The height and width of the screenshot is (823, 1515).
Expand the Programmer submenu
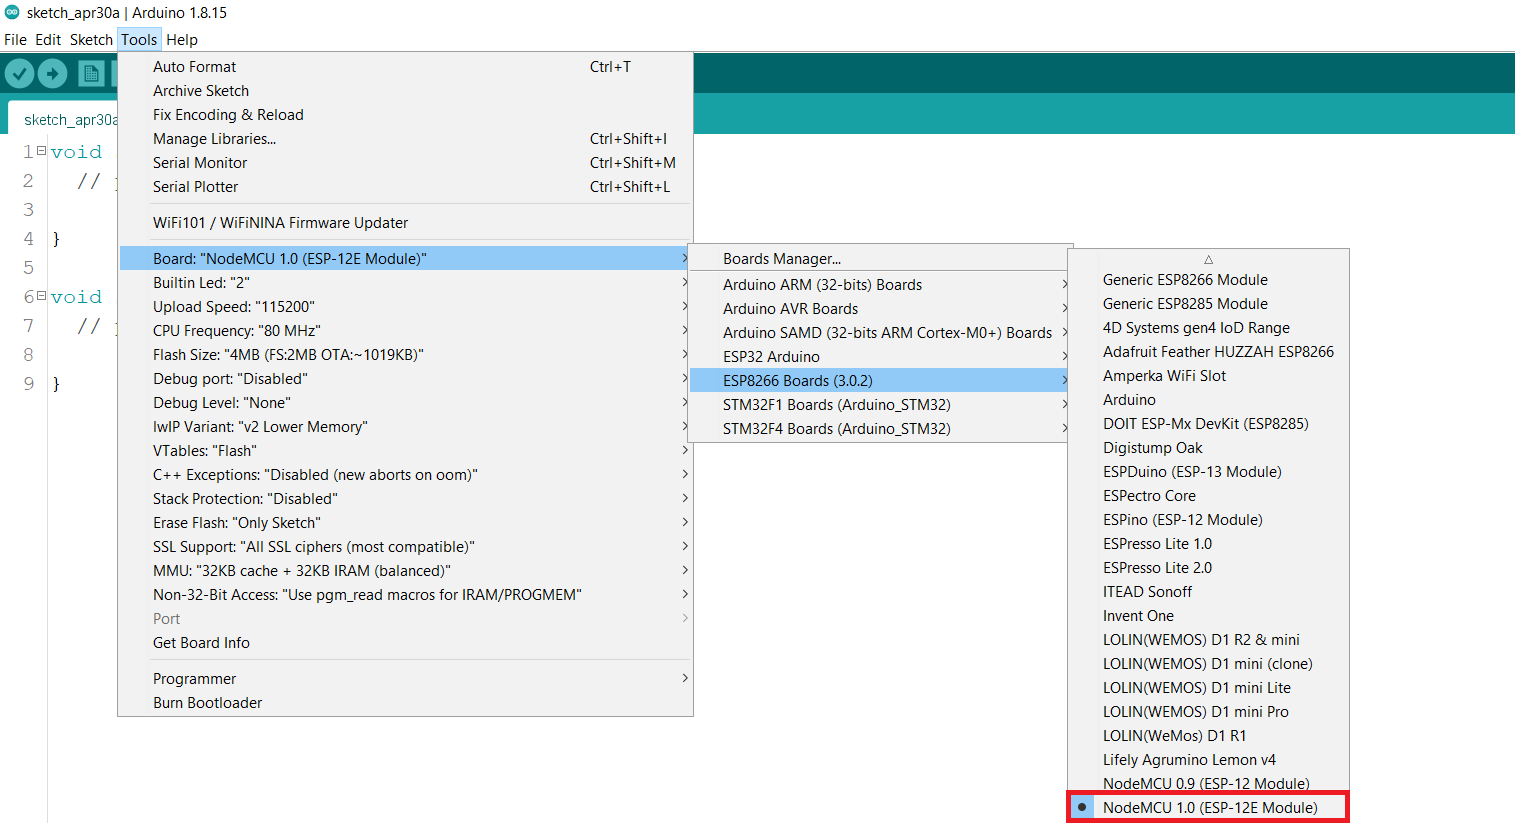pyautogui.click(x=405, y=679)
